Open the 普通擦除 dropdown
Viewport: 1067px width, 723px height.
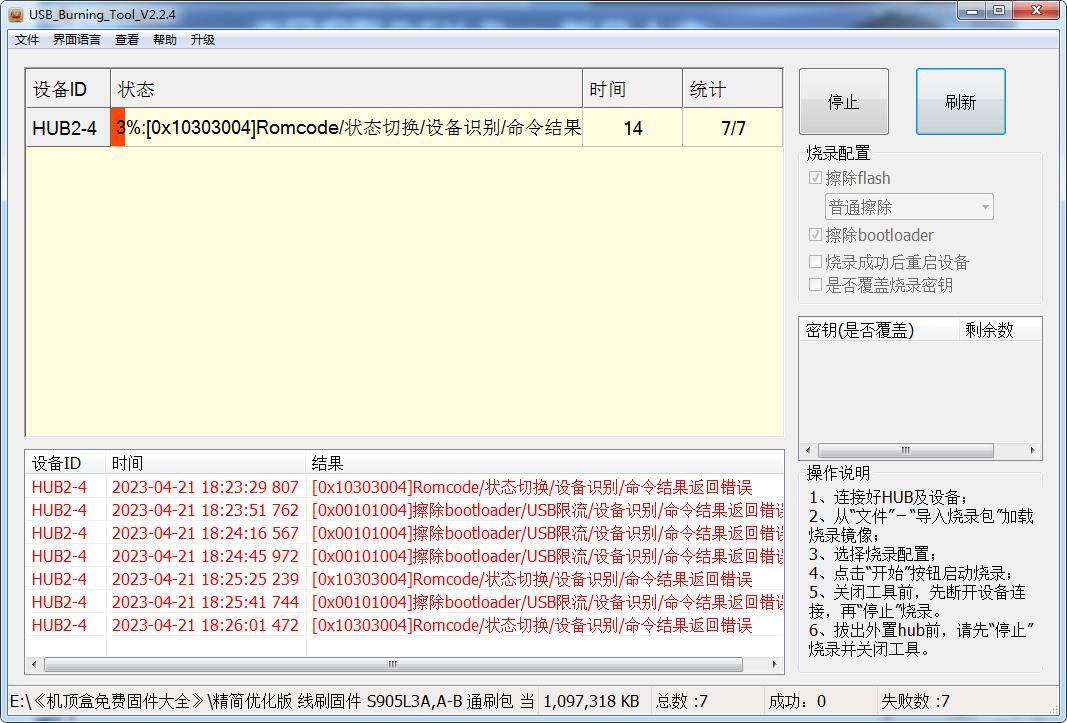pos(909,207)
